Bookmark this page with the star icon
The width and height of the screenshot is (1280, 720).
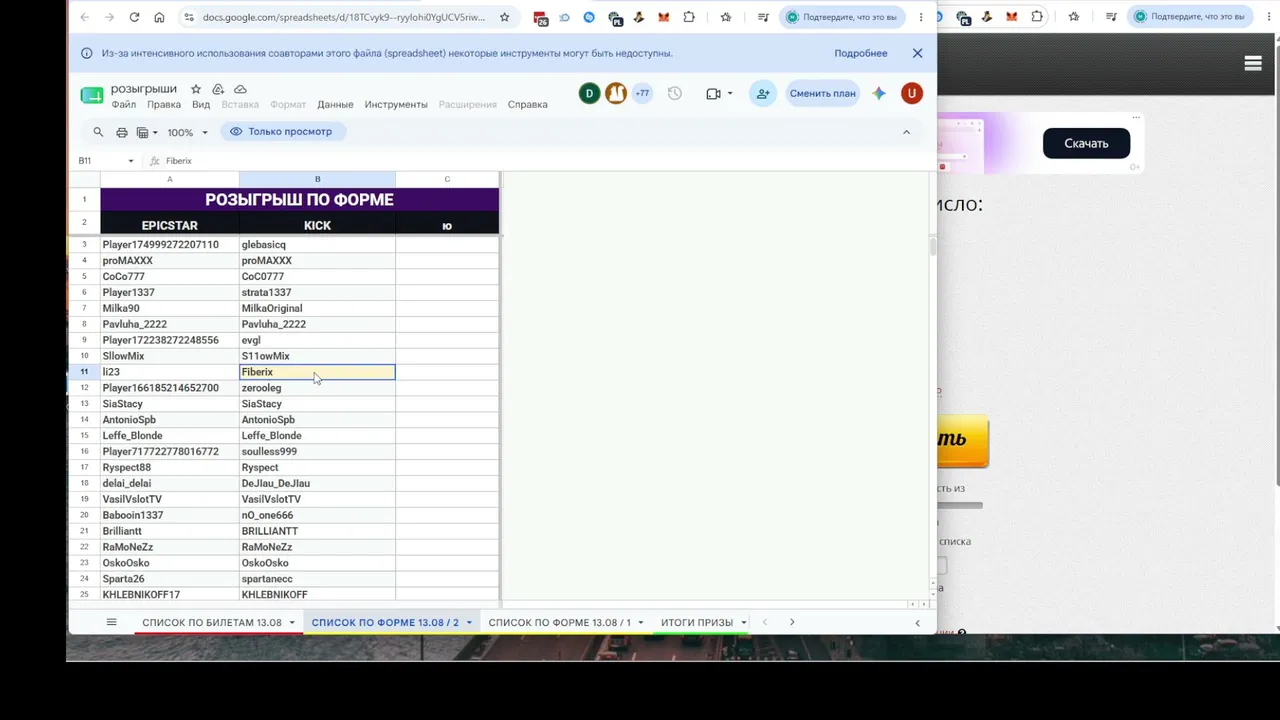[504, 17]
